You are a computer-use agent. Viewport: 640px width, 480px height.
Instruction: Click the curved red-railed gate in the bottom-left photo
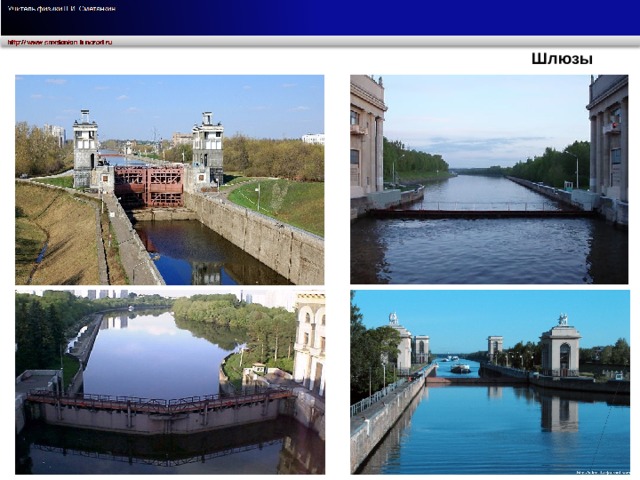161,402
